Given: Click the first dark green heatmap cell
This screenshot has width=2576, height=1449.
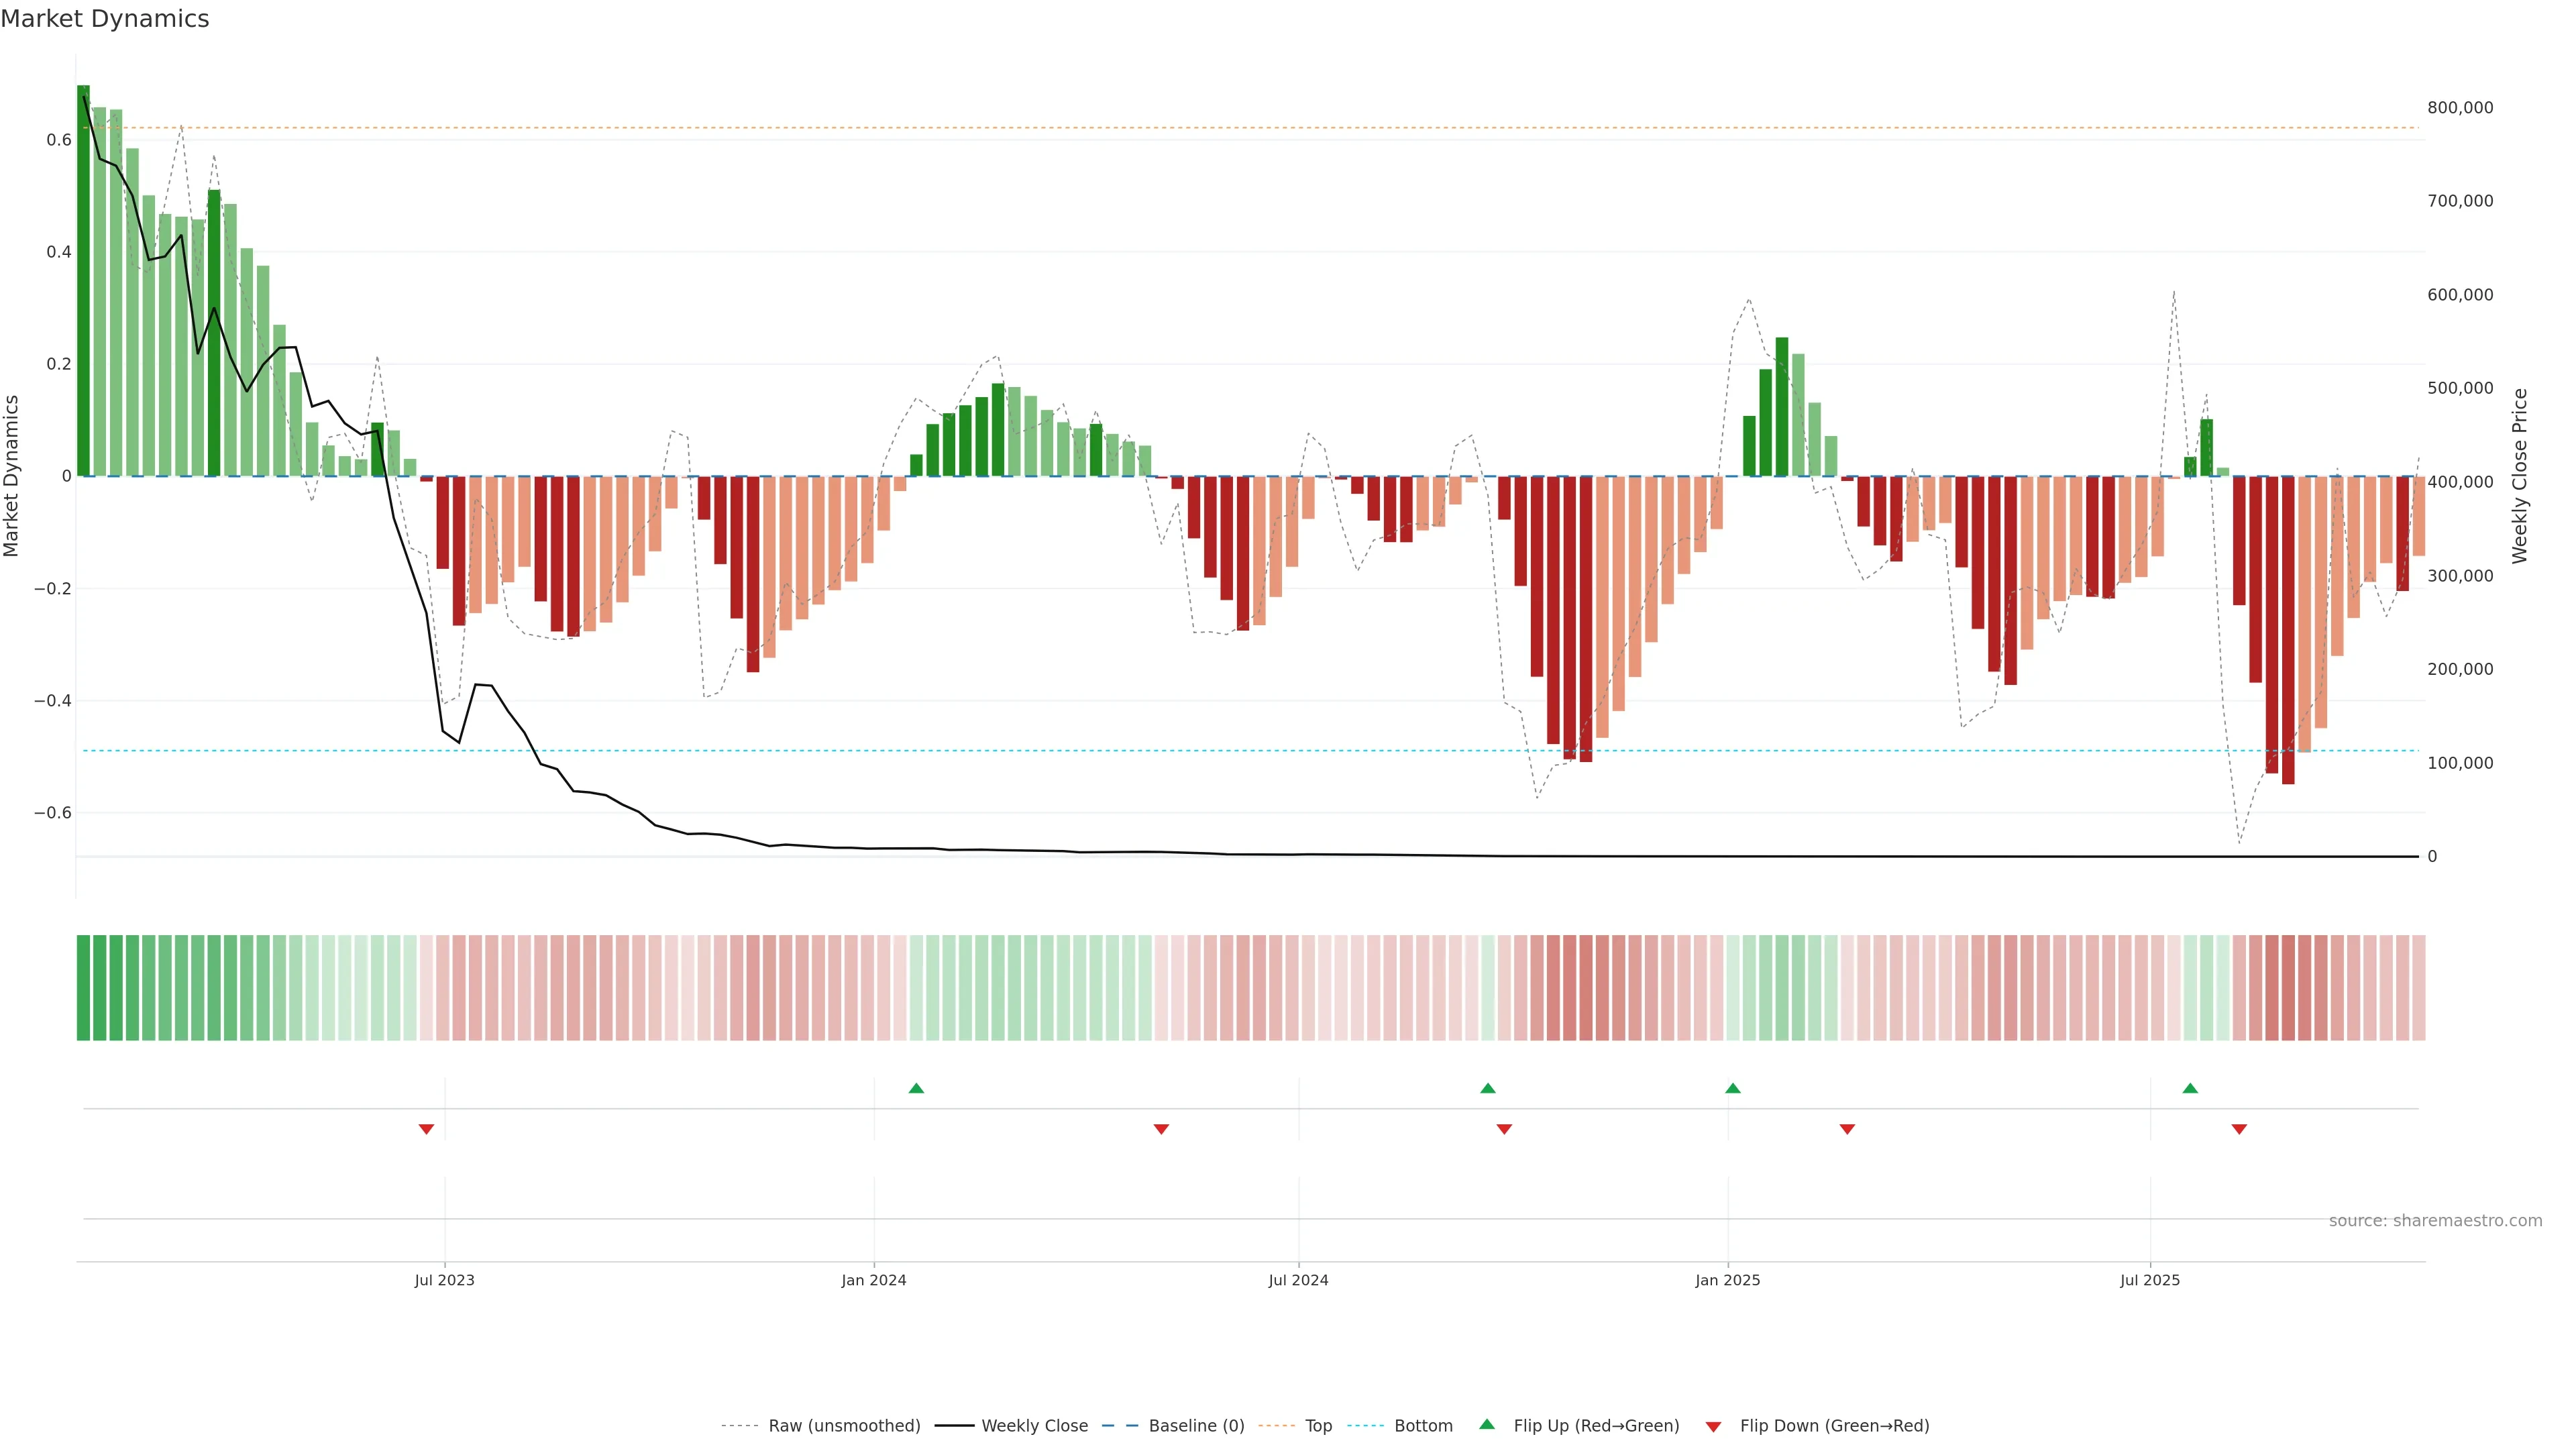Looking at the screenshot, I should click(83, 987).
